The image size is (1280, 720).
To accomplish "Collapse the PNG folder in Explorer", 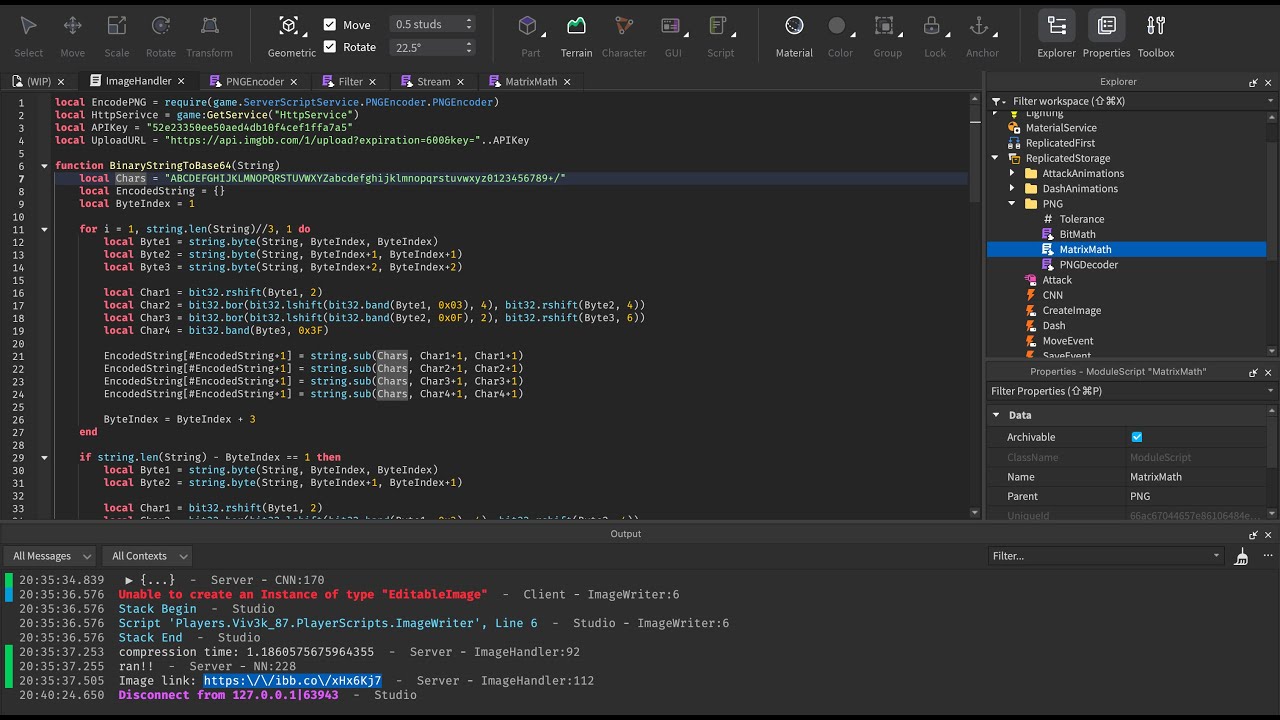I will tap(1012, 203).
